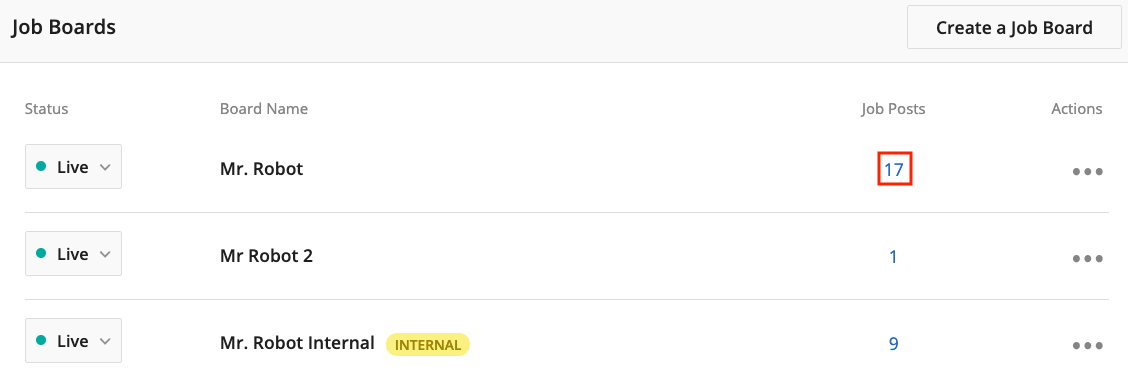Image resolution: width=1128 pixels, height=371 pixels.
Task: Click the Job Posts column header
Action: tap(893, 109)
